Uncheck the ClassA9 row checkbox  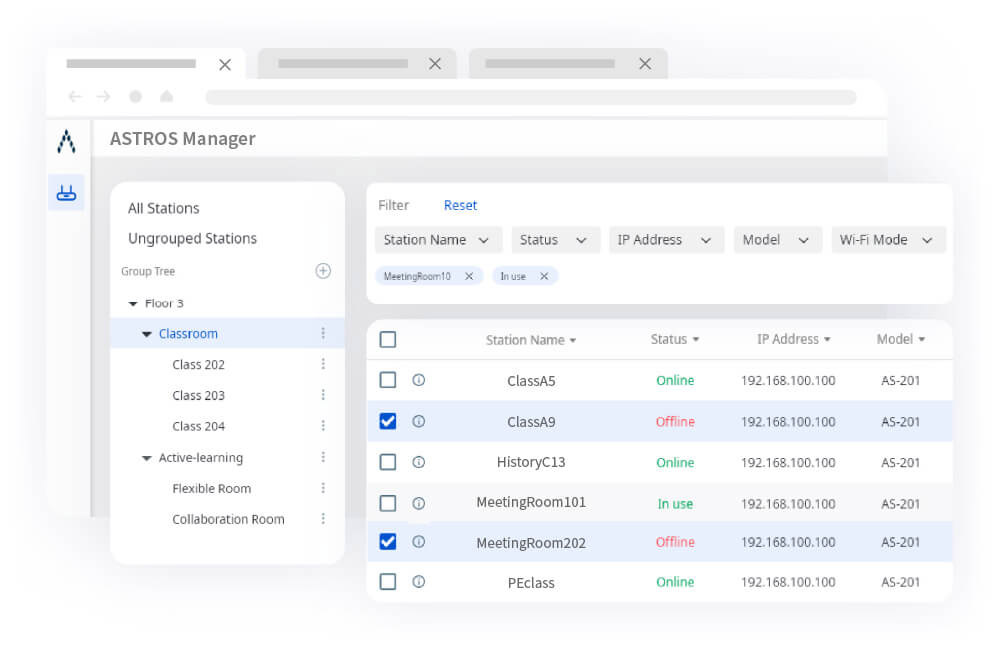pos(388,421)
